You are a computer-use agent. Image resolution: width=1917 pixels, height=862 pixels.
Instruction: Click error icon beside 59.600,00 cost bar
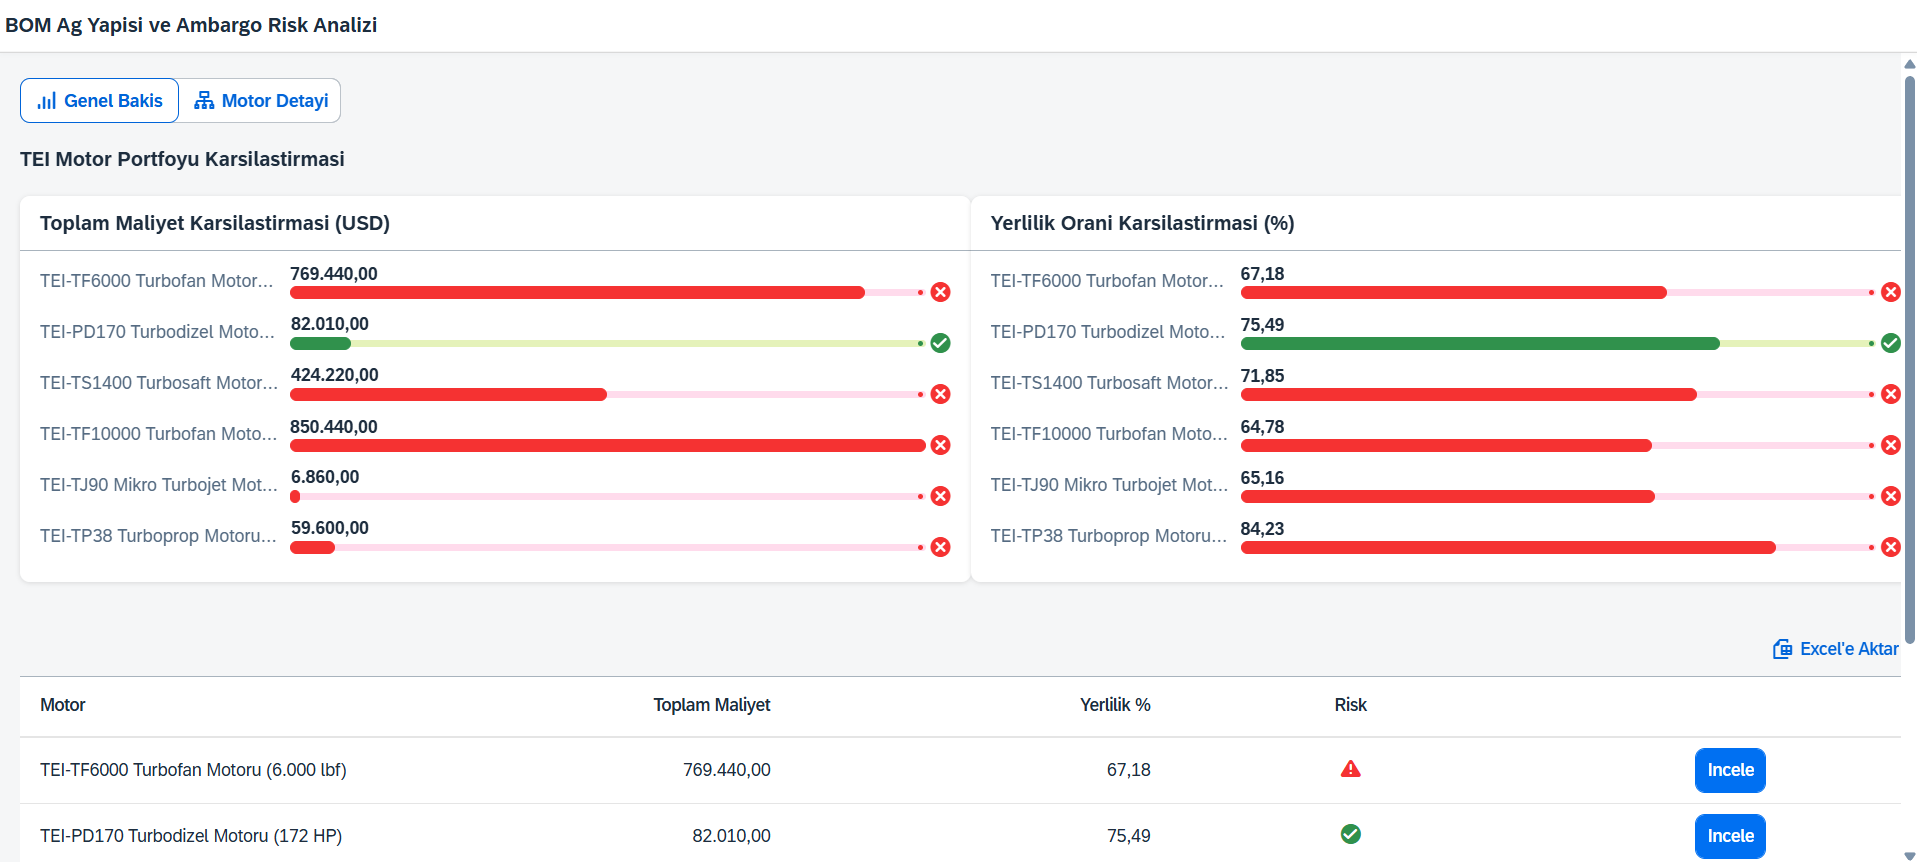[x=940, y=547]
